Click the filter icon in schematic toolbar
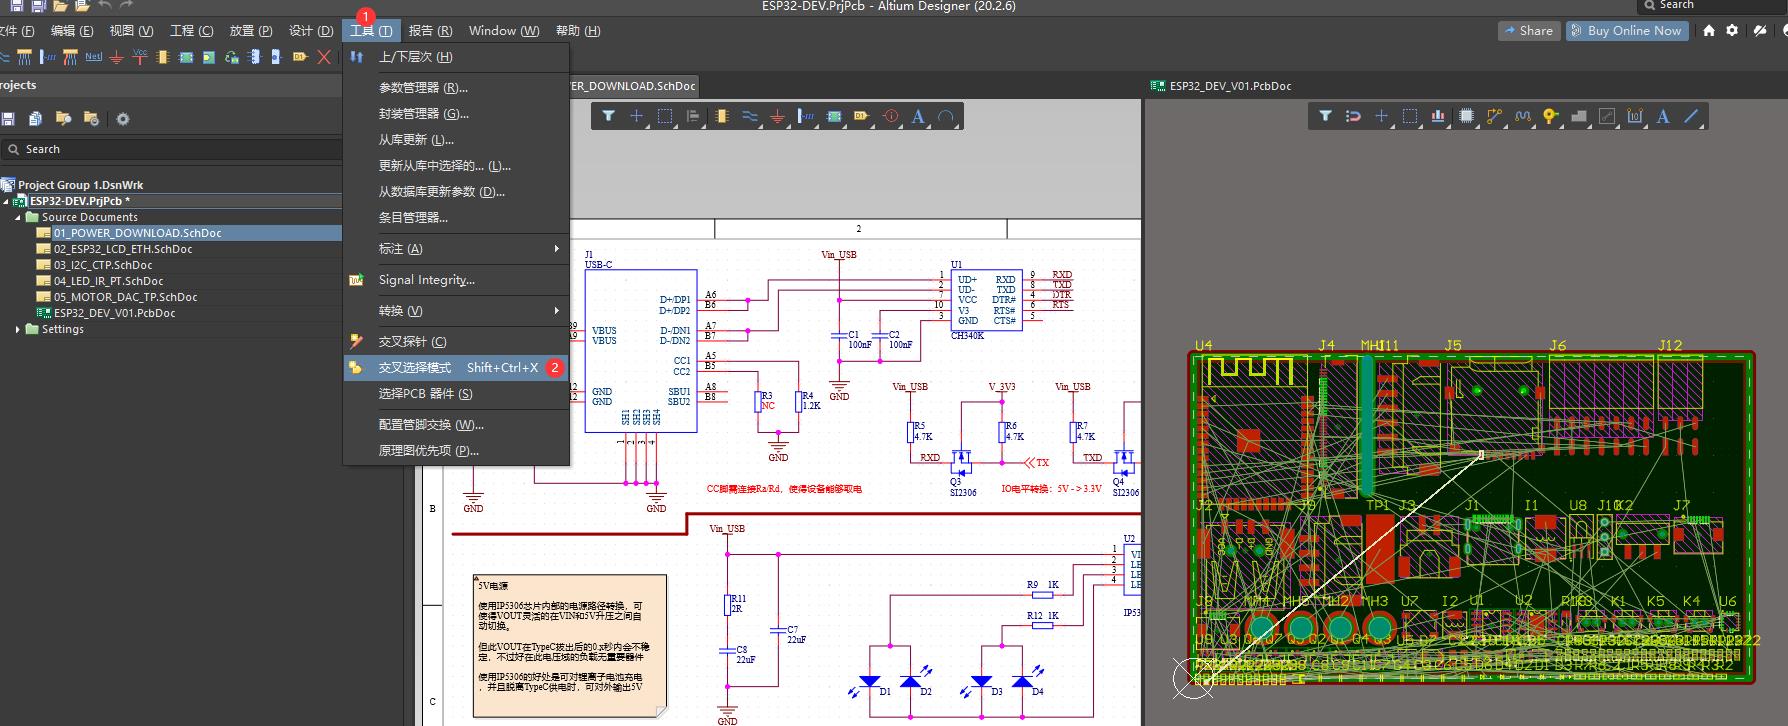1788x726 pixels. pyautogui.click(x=608, y=117)
